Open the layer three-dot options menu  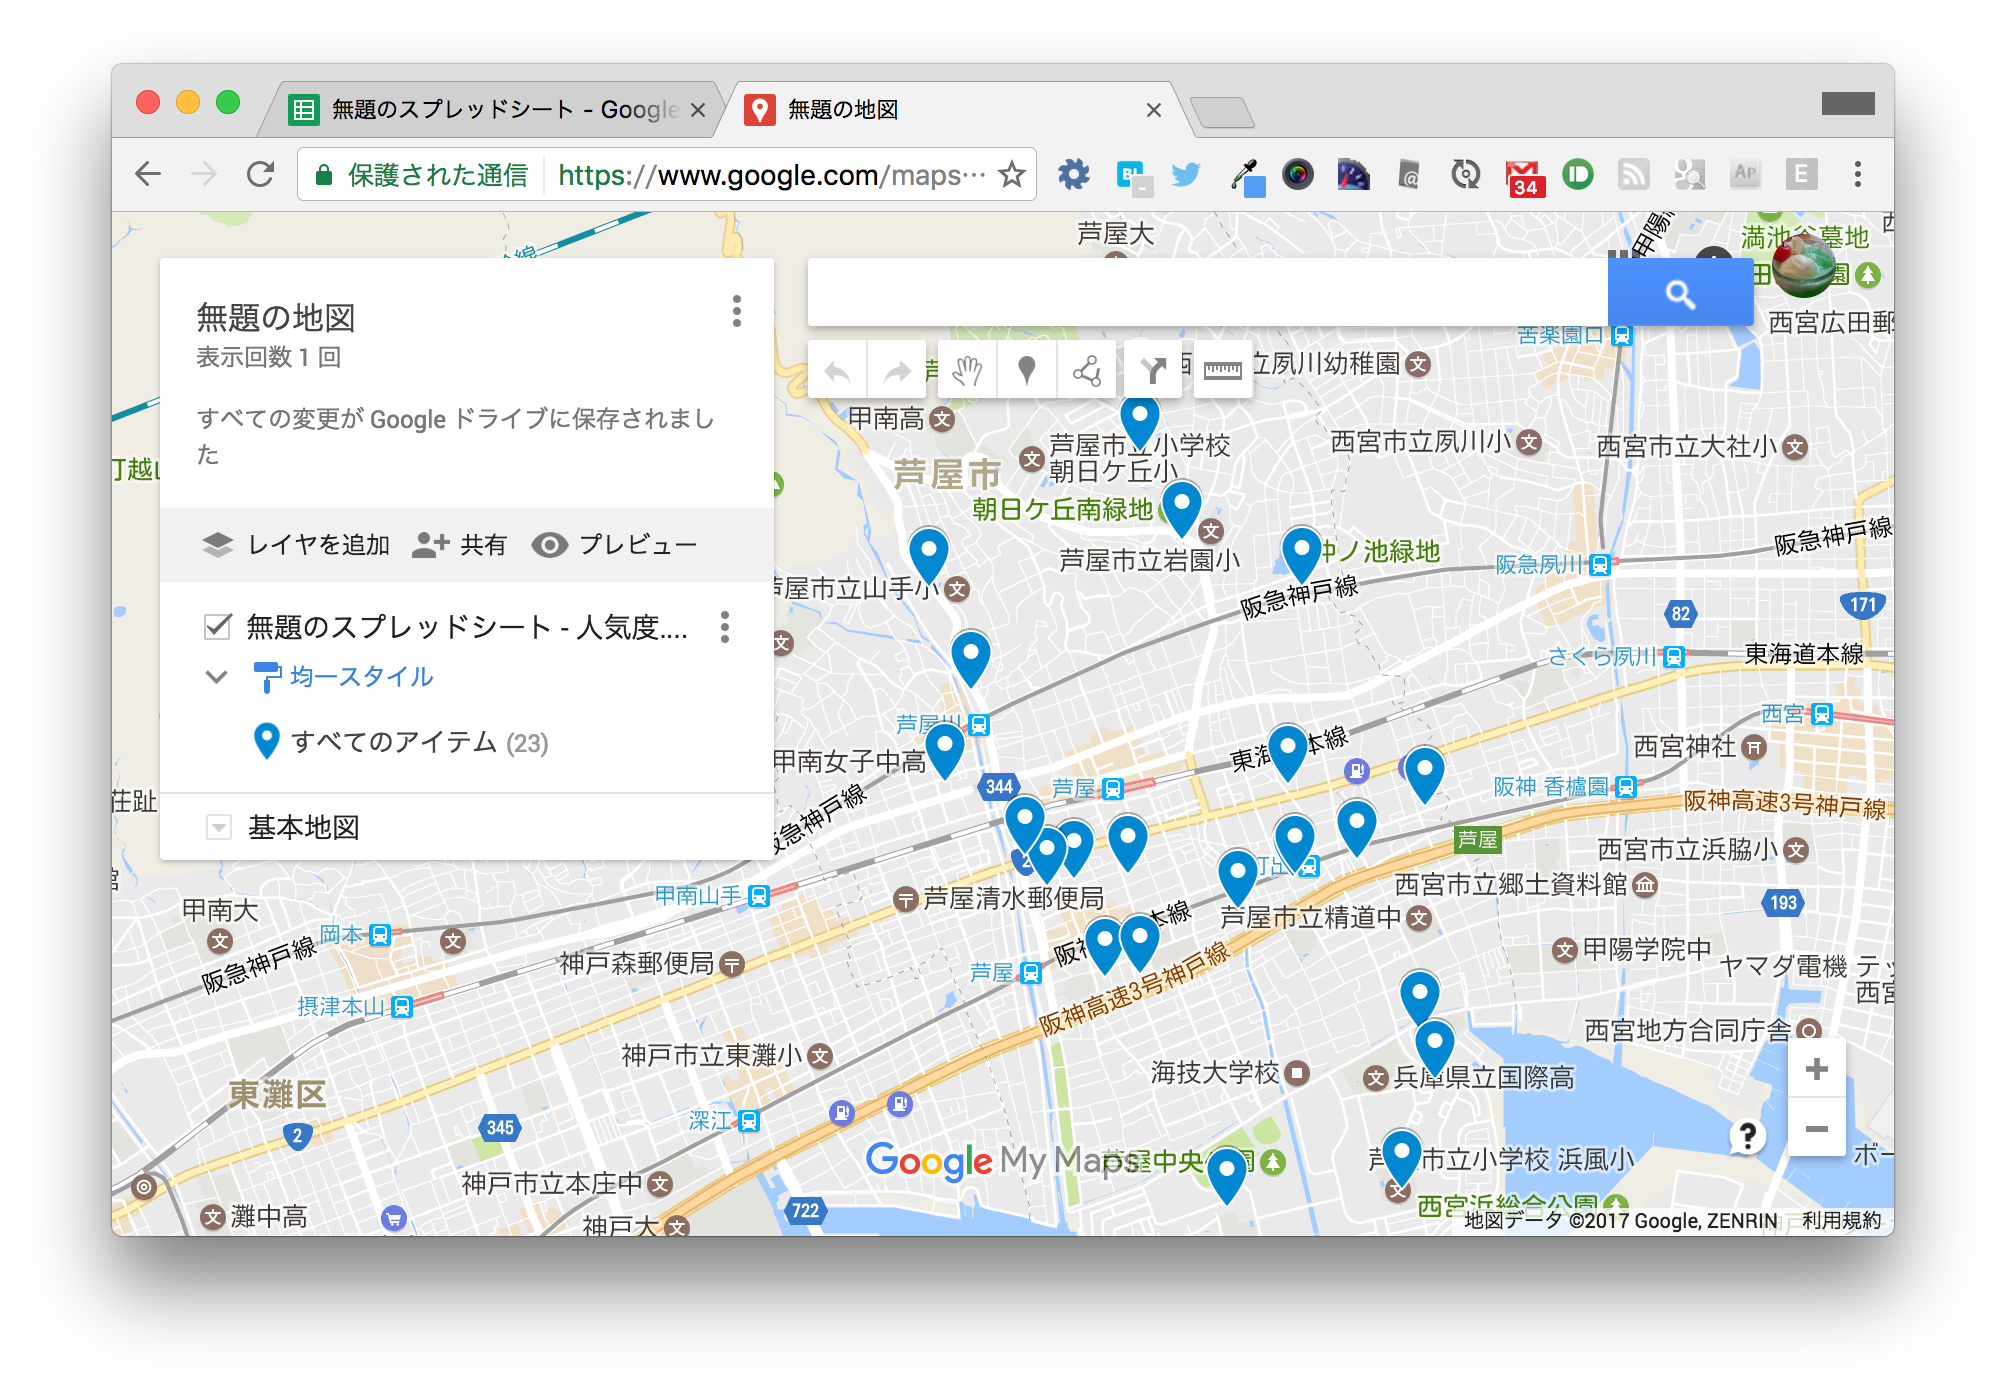[x=725, y=627]
